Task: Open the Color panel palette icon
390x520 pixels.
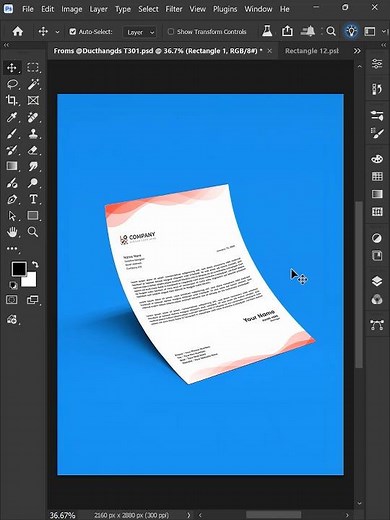Action: tap(377, 159)
